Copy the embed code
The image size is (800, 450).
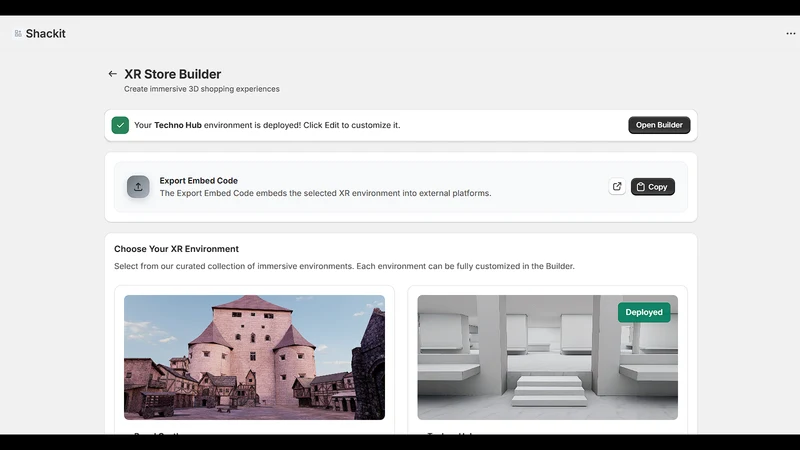click(x=653, y=187)
